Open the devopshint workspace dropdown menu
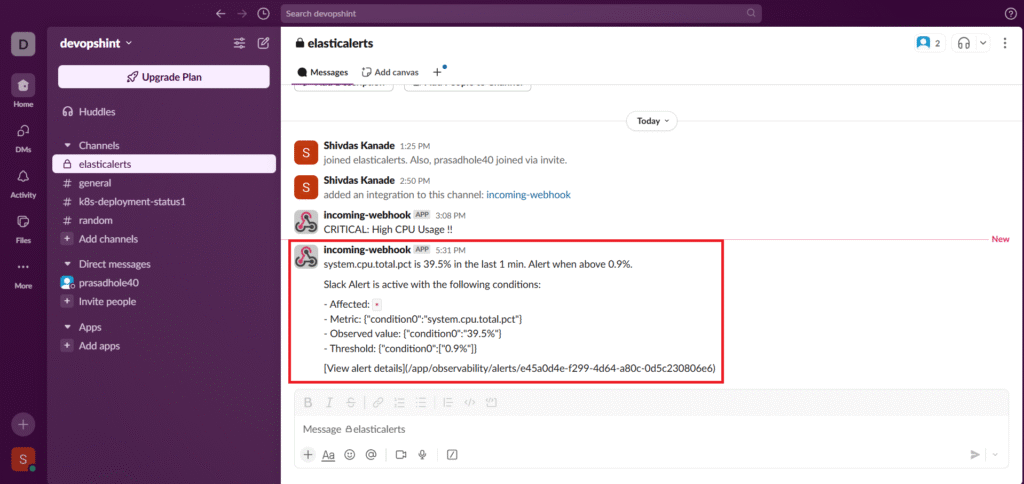 96,43
